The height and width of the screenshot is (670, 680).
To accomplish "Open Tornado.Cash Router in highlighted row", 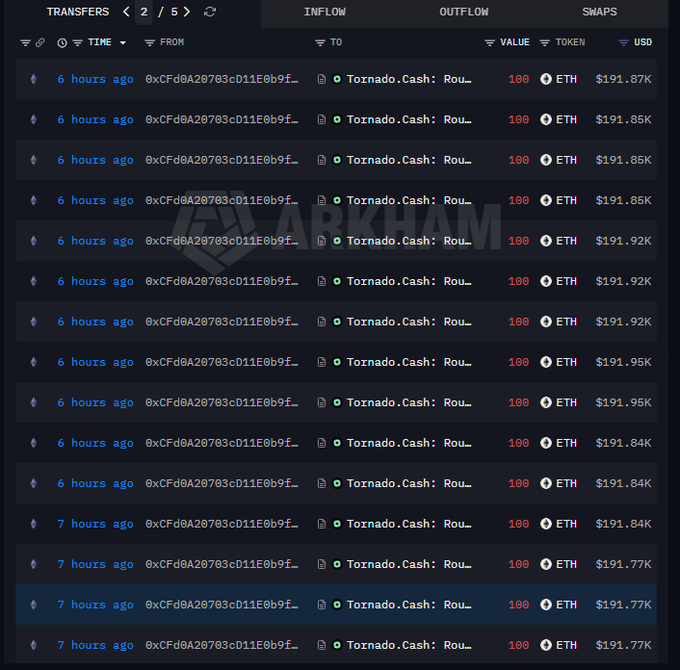I will click(409, 605).
